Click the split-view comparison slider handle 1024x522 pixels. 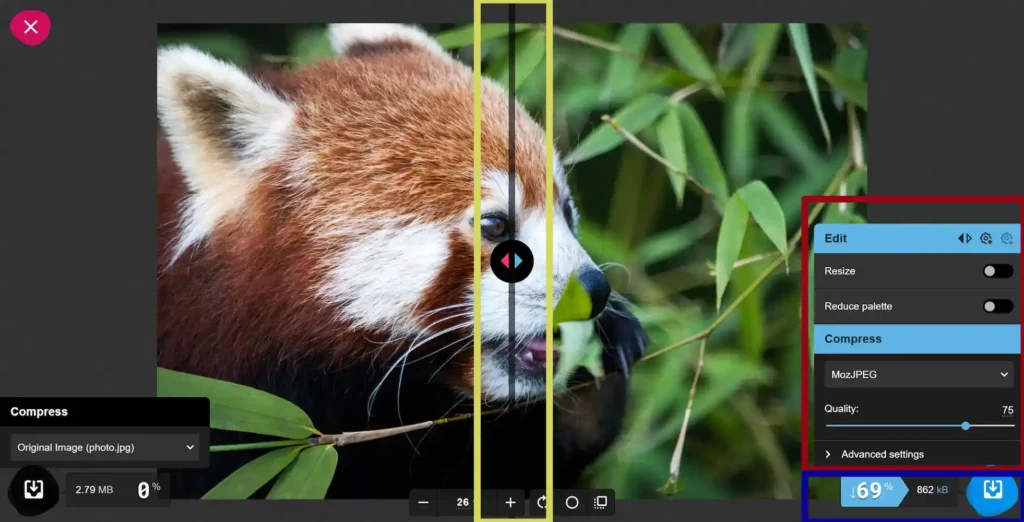[x=512, y=261]
